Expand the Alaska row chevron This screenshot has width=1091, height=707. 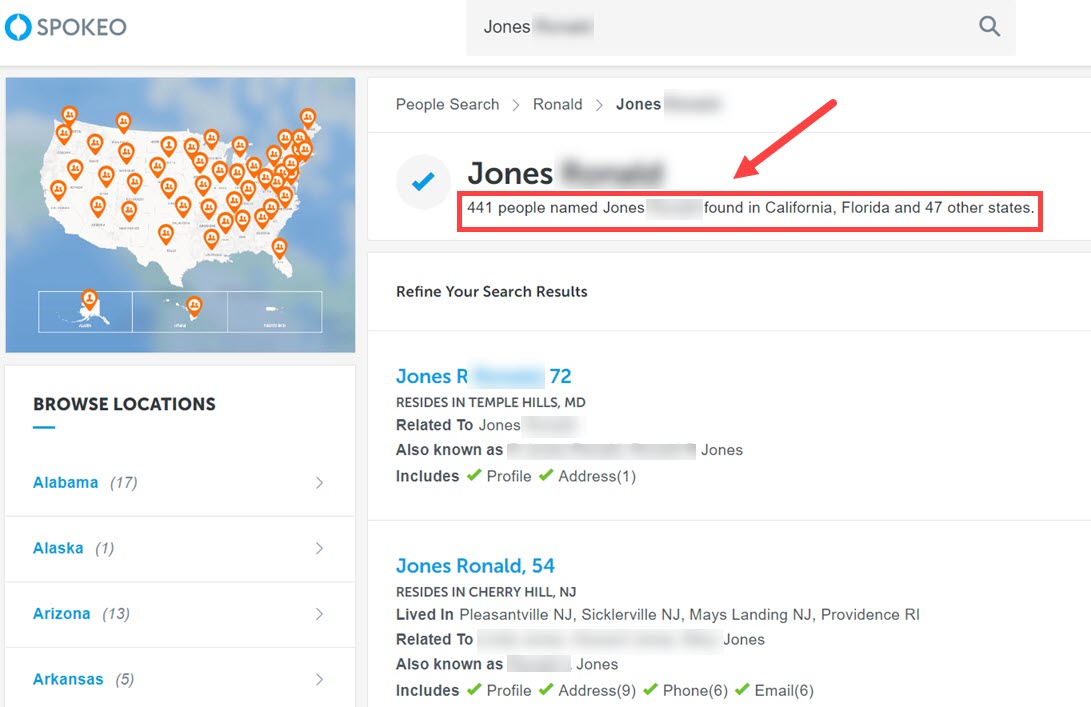coord(319,548)
